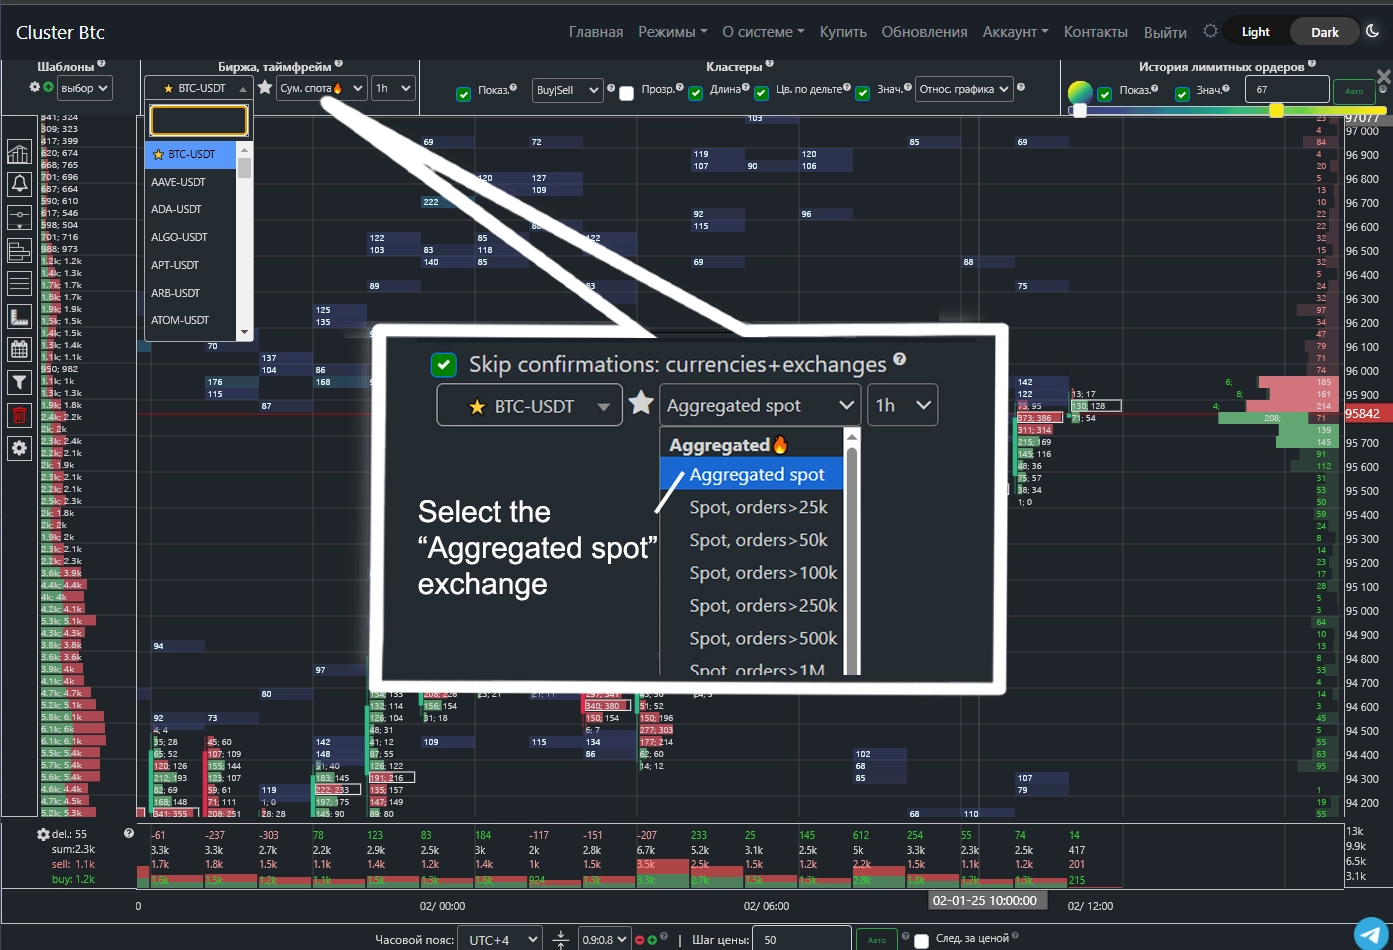
Task: Click the Обновления link in navigation
Action: pos(924,32)
